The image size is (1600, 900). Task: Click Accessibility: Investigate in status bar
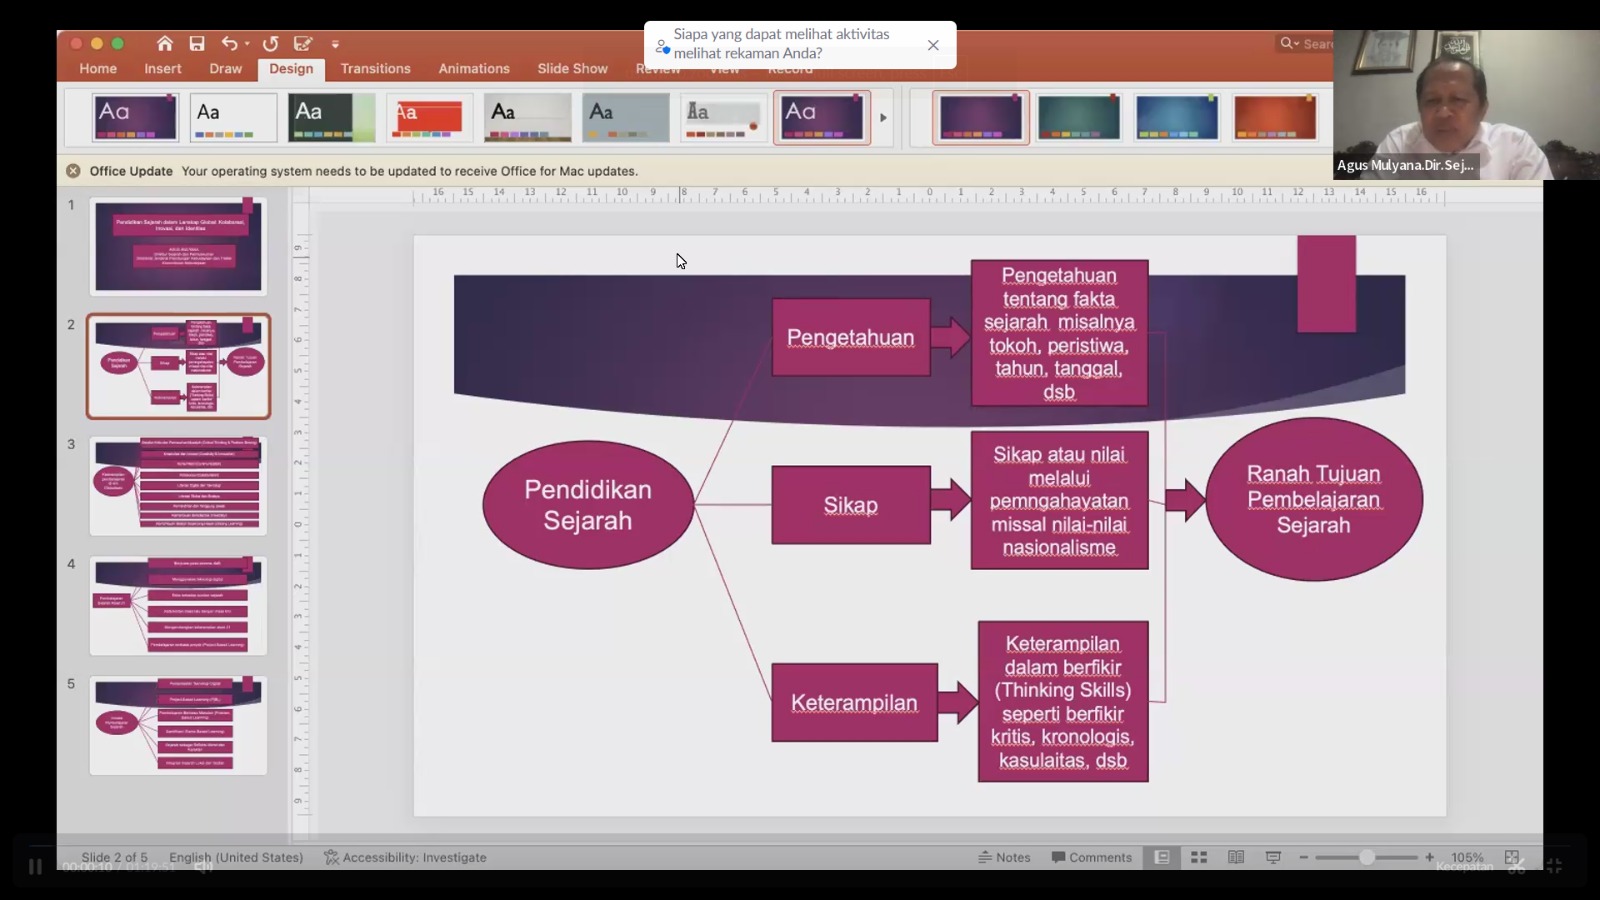pyautogui.click(x=405, y=857)
